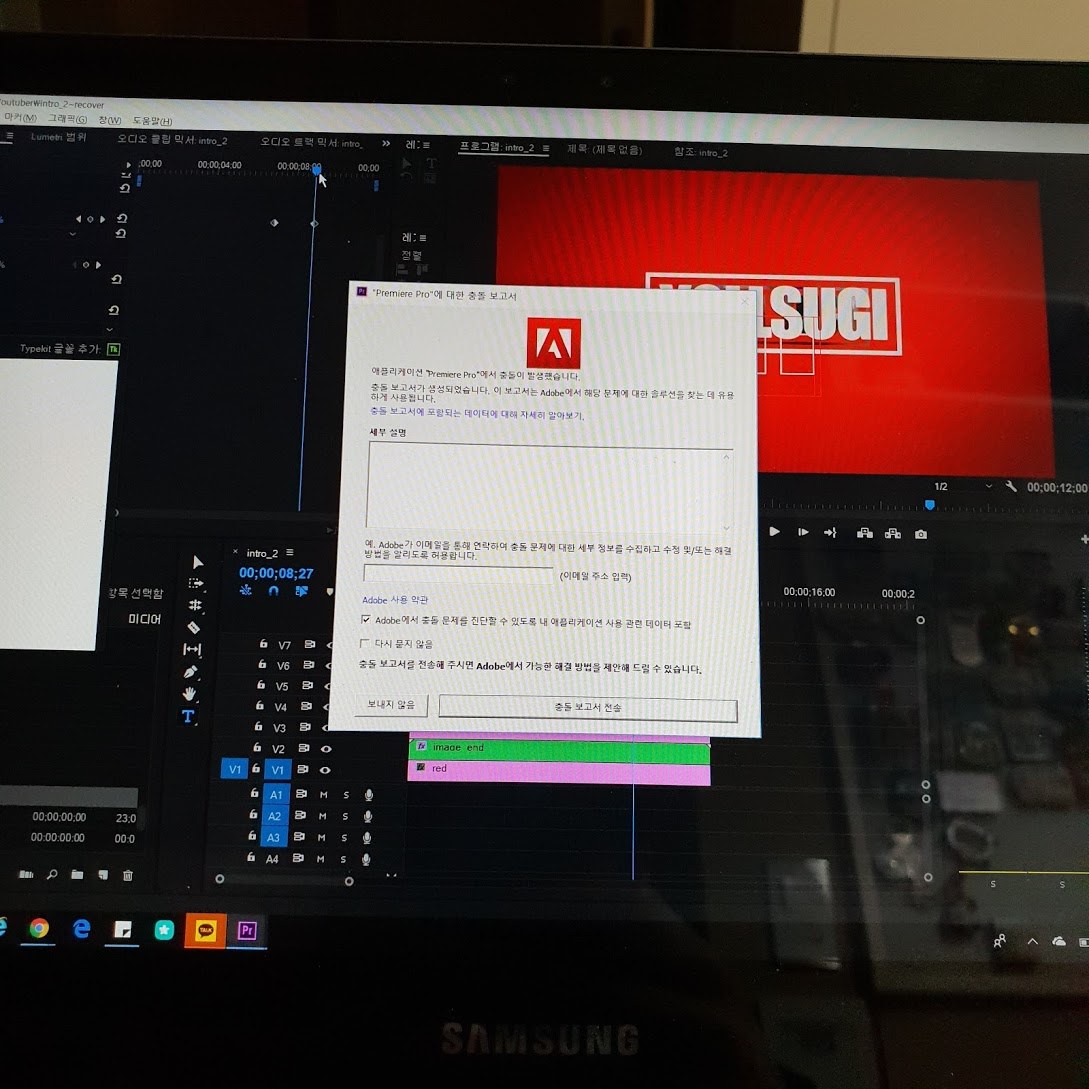
Task: Select the Ripple Edit tool
Action: [195, 605]
